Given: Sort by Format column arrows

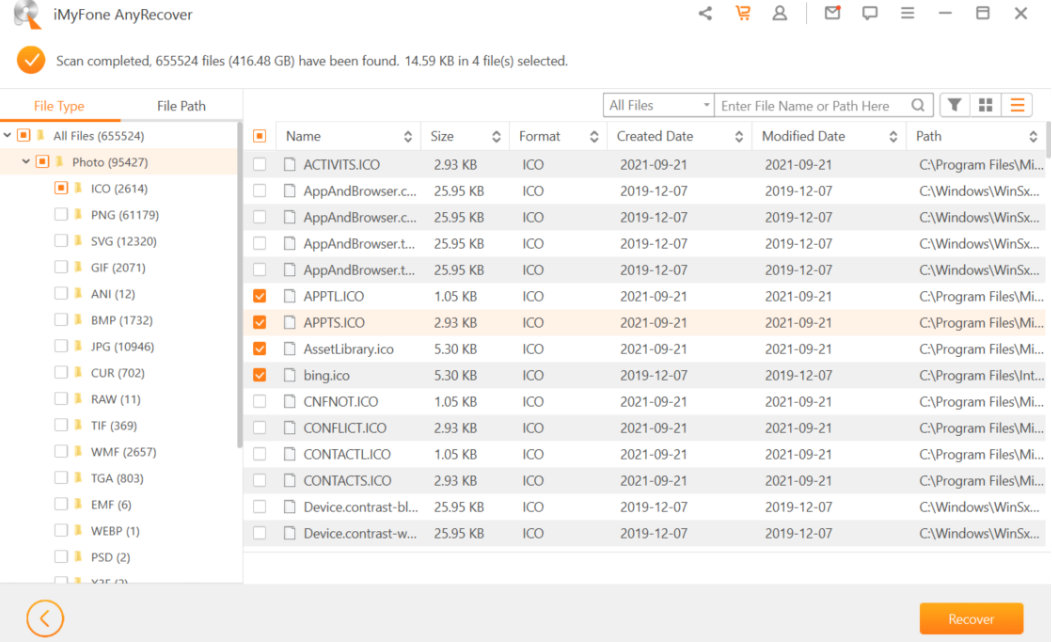Looking at the screenshot, I should click(594, 137).
